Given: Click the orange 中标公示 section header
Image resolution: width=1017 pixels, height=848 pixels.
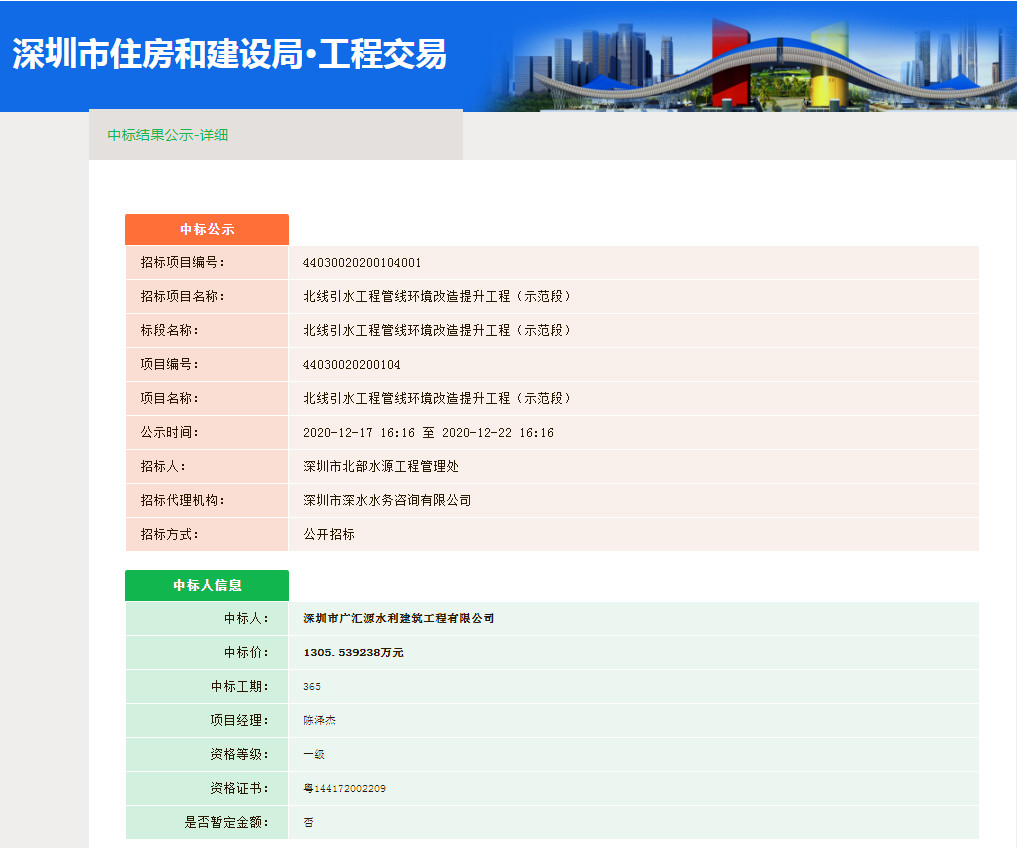Looking at the screenshot, I should point(207,229).
